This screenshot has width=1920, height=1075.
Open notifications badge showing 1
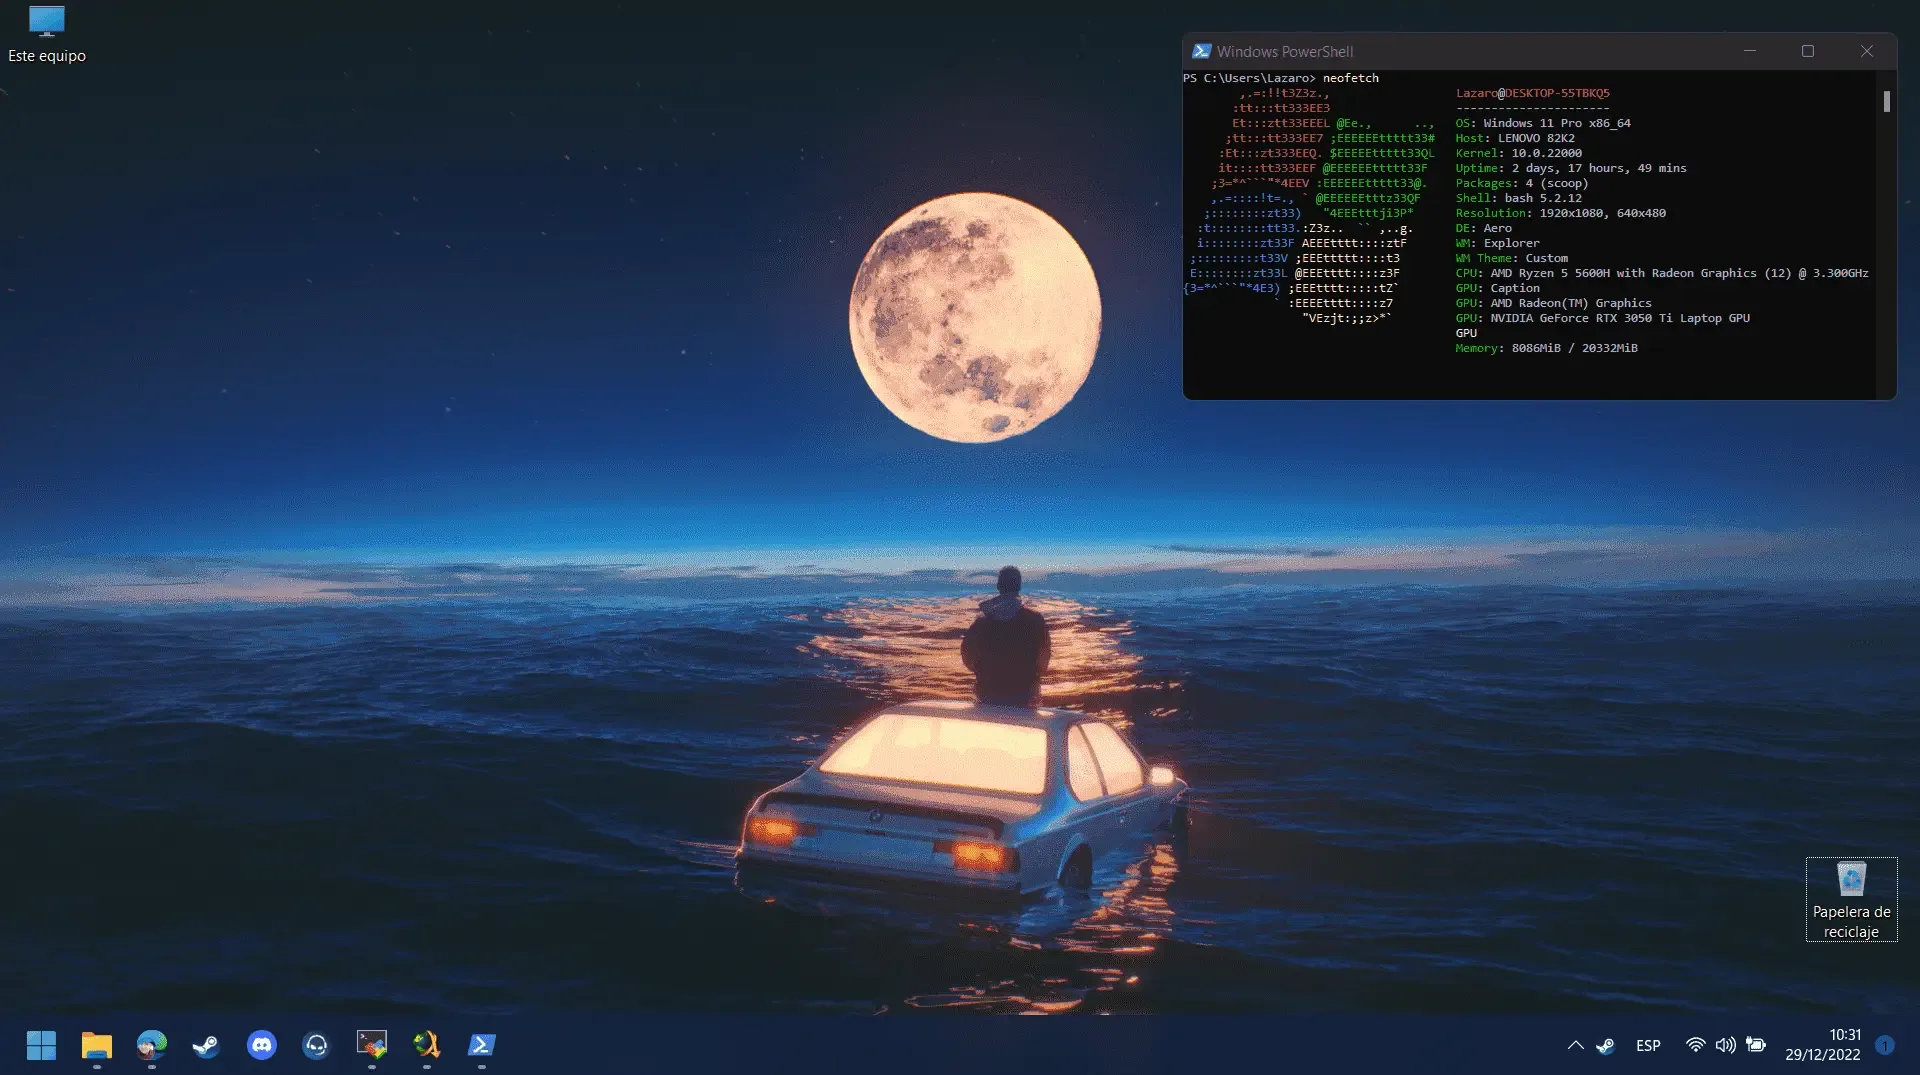[1885, 1045]
